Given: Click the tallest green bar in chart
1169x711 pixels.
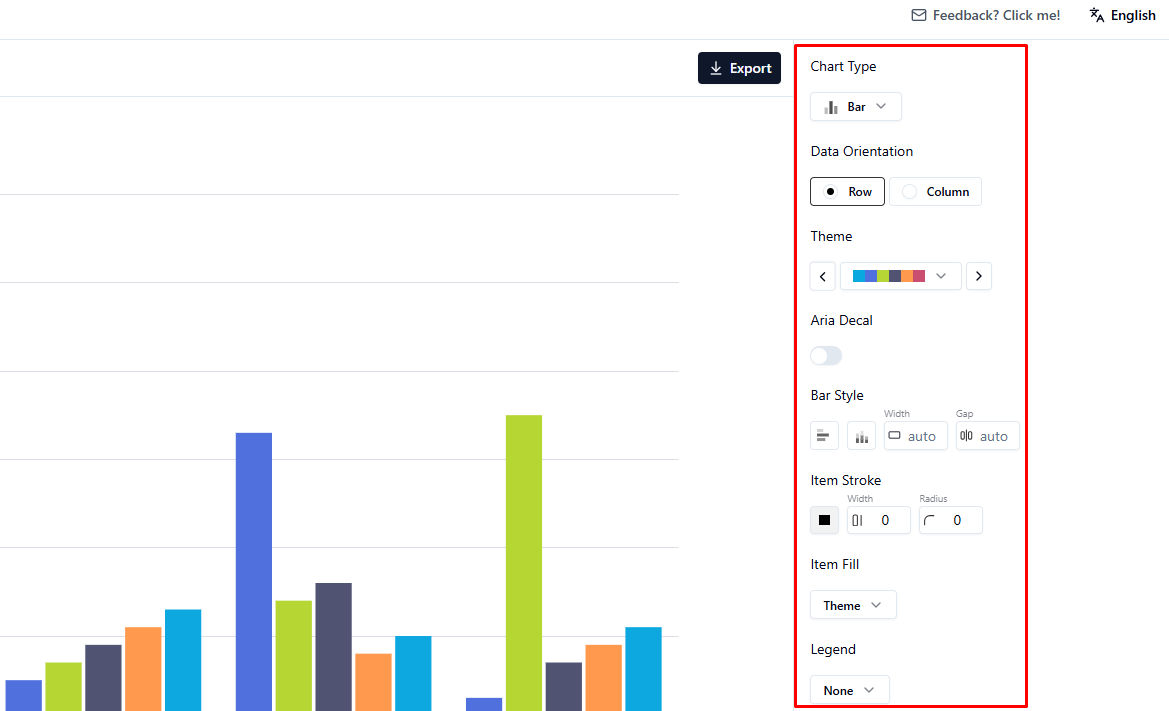Looking at the screenshot, I should click(x=523, y=563).
